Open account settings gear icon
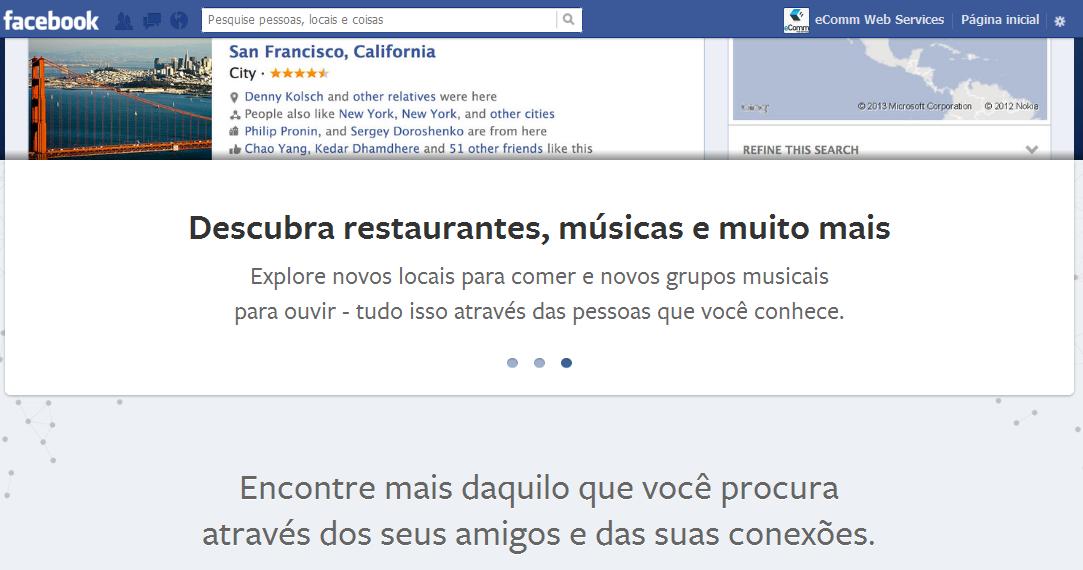The image size is (1083, 570). [x=1060, y=21]
